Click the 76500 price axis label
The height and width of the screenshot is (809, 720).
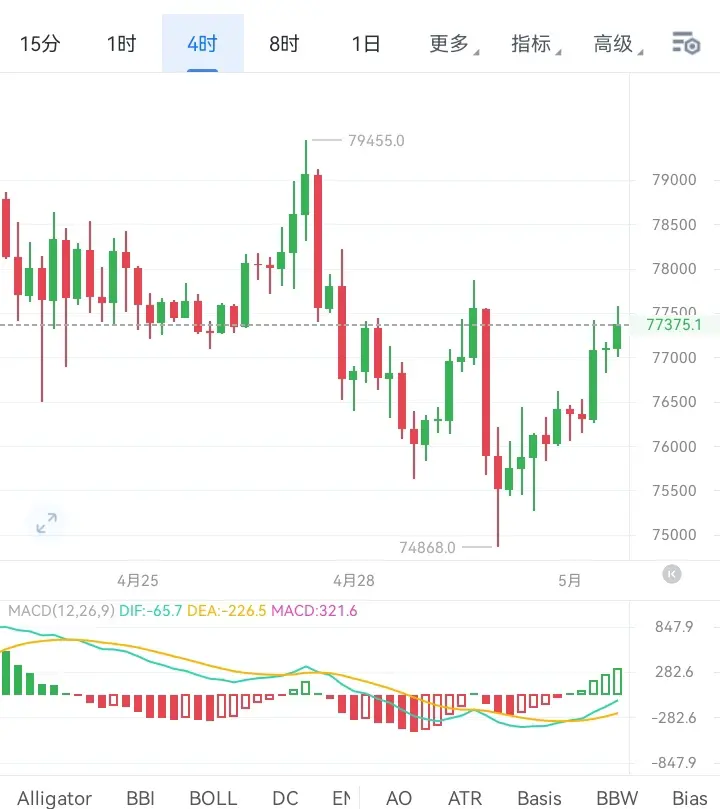674,401
